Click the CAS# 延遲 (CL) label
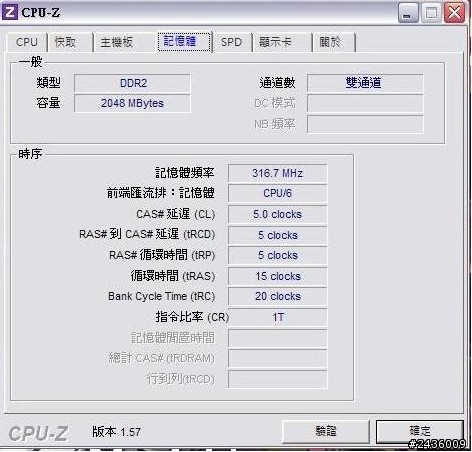 175,214
